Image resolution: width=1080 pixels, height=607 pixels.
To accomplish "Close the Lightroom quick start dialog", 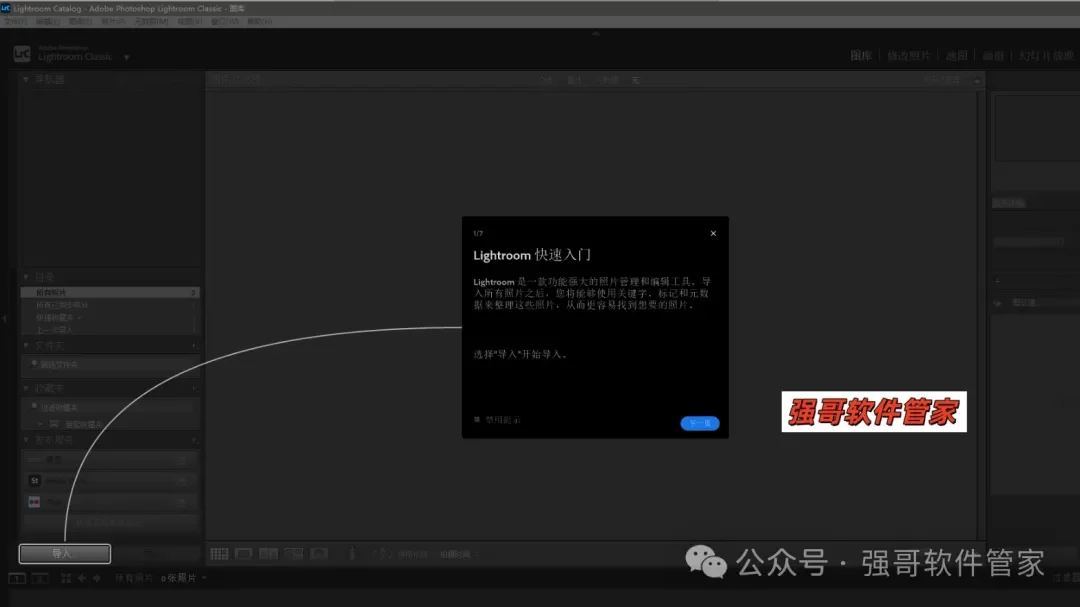I will [713, 234].
